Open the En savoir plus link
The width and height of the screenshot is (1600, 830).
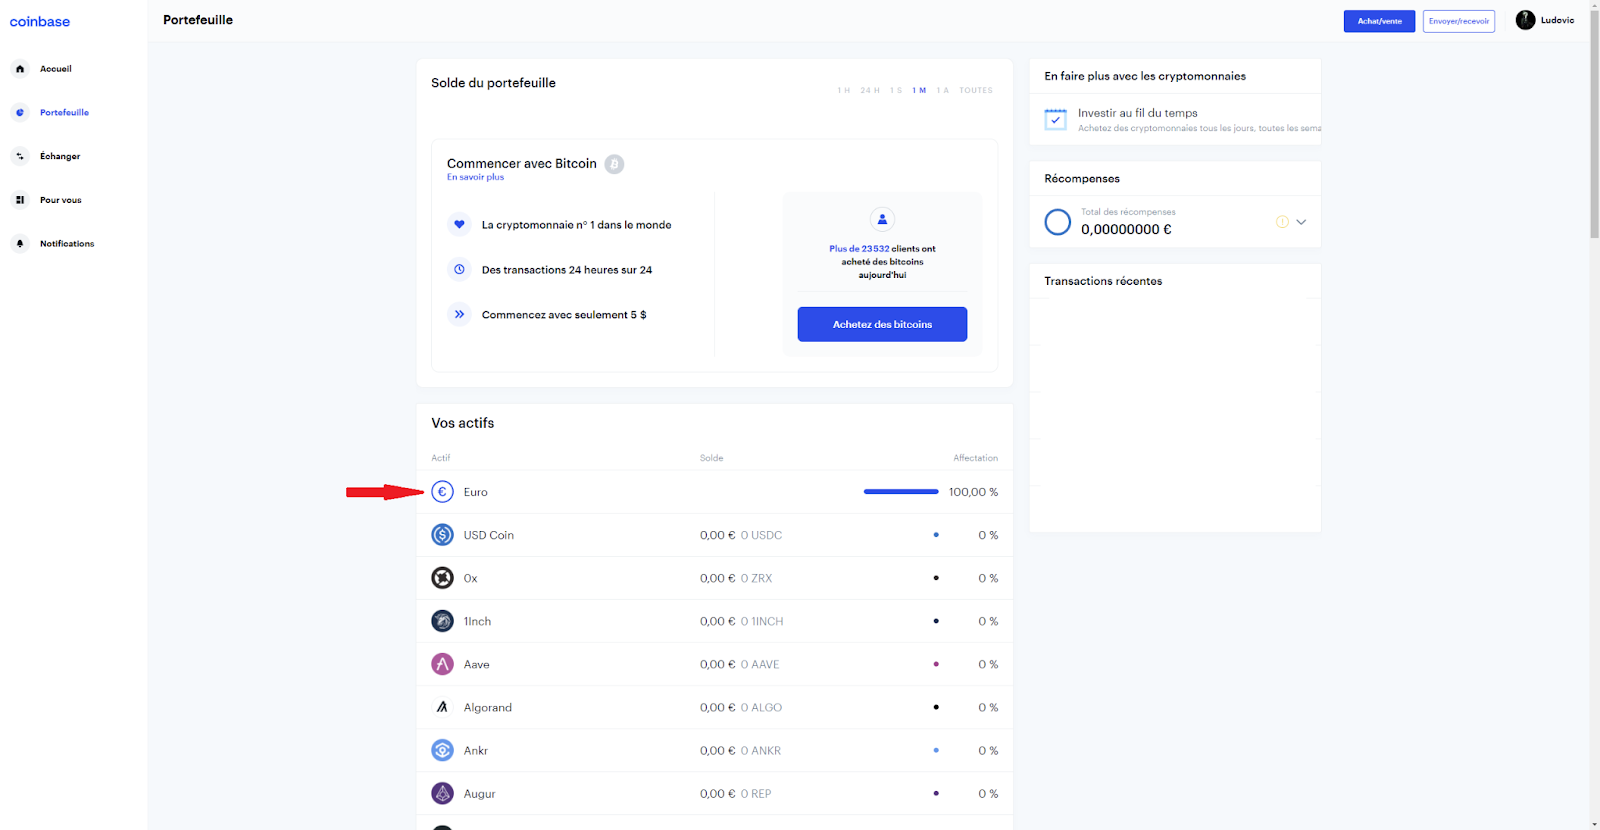(x=475, y=177)
